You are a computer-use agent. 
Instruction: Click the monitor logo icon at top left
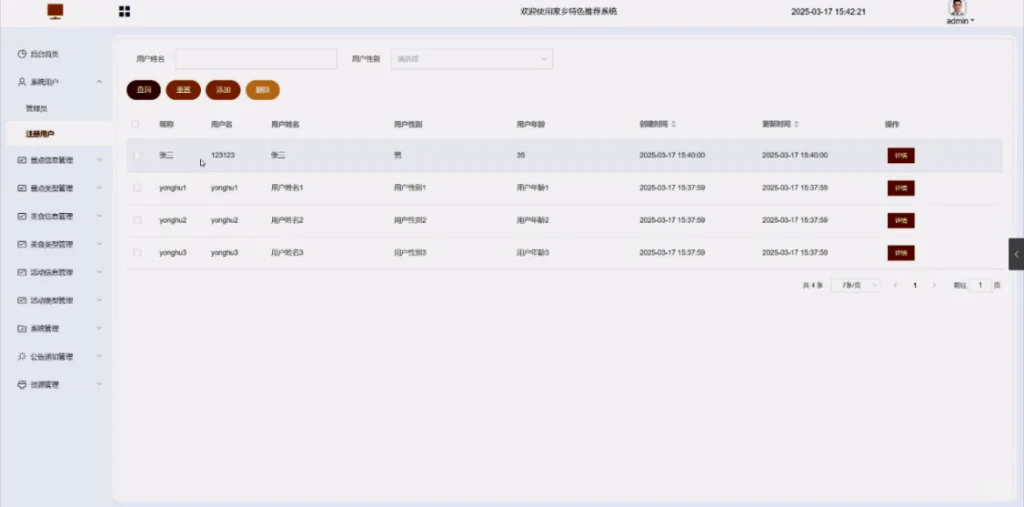(56, 11)
